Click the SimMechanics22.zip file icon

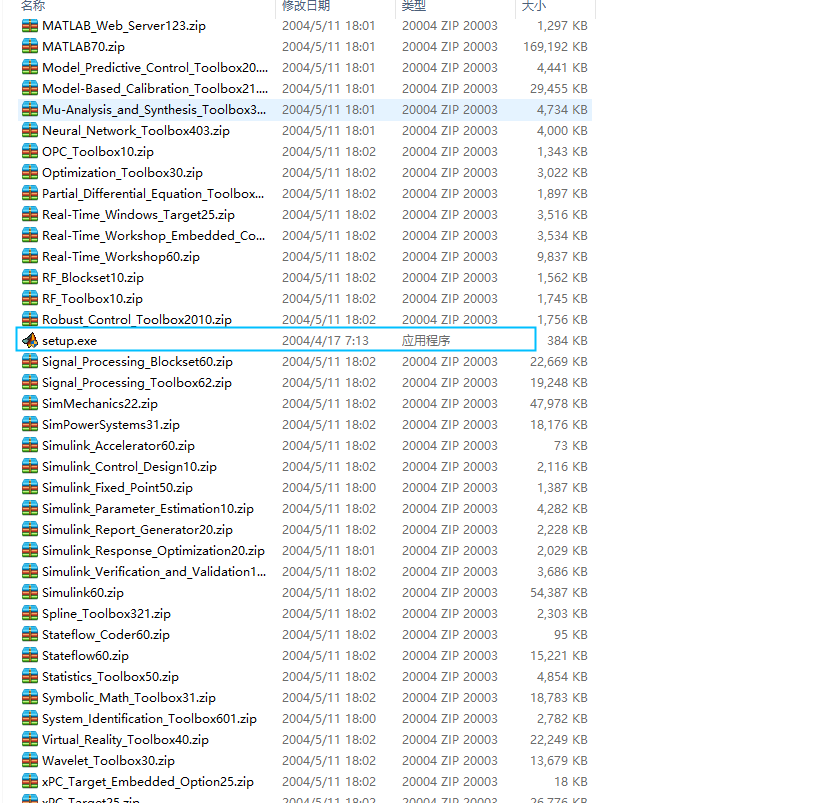pyautogui.click(x=30, y=404)
